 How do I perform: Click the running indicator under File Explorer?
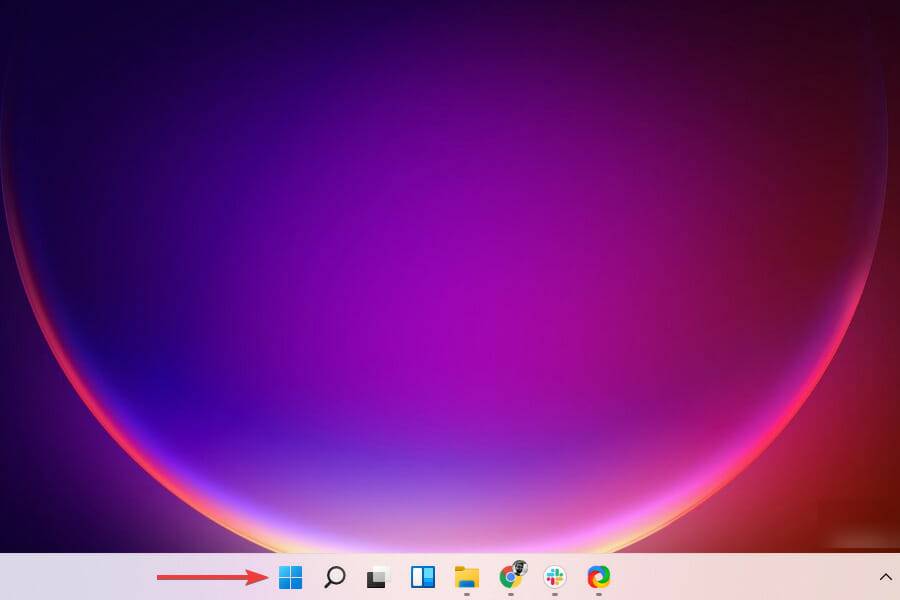point(467,594)
